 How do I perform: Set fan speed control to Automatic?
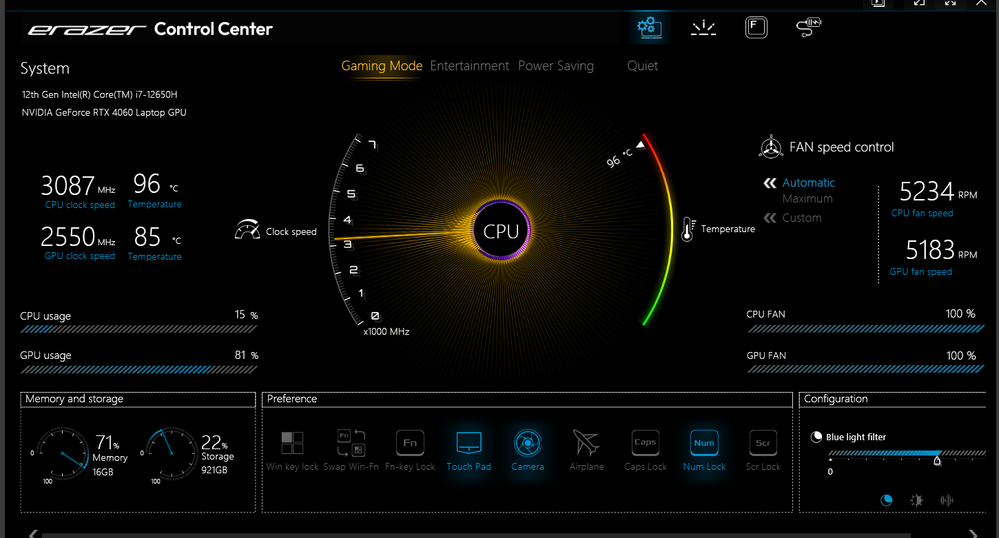[x=808, y=182]
